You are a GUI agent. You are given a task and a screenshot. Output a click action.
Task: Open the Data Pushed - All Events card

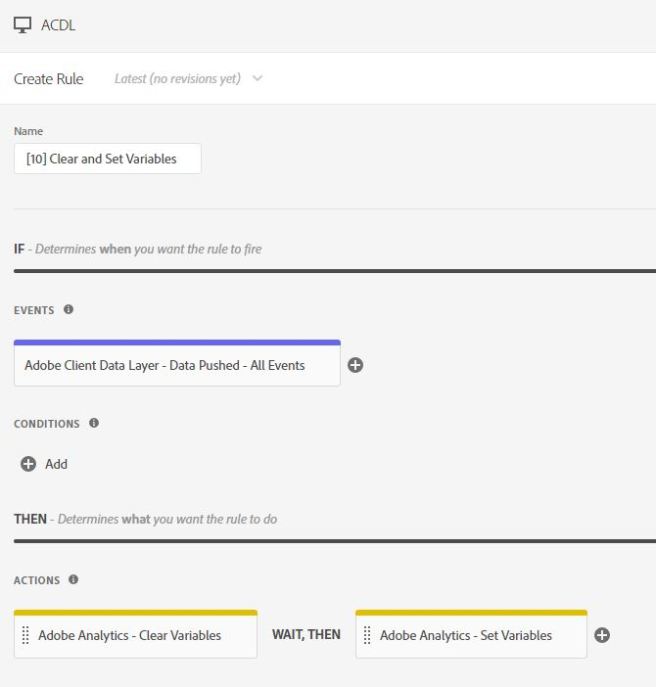coord(165,366)
